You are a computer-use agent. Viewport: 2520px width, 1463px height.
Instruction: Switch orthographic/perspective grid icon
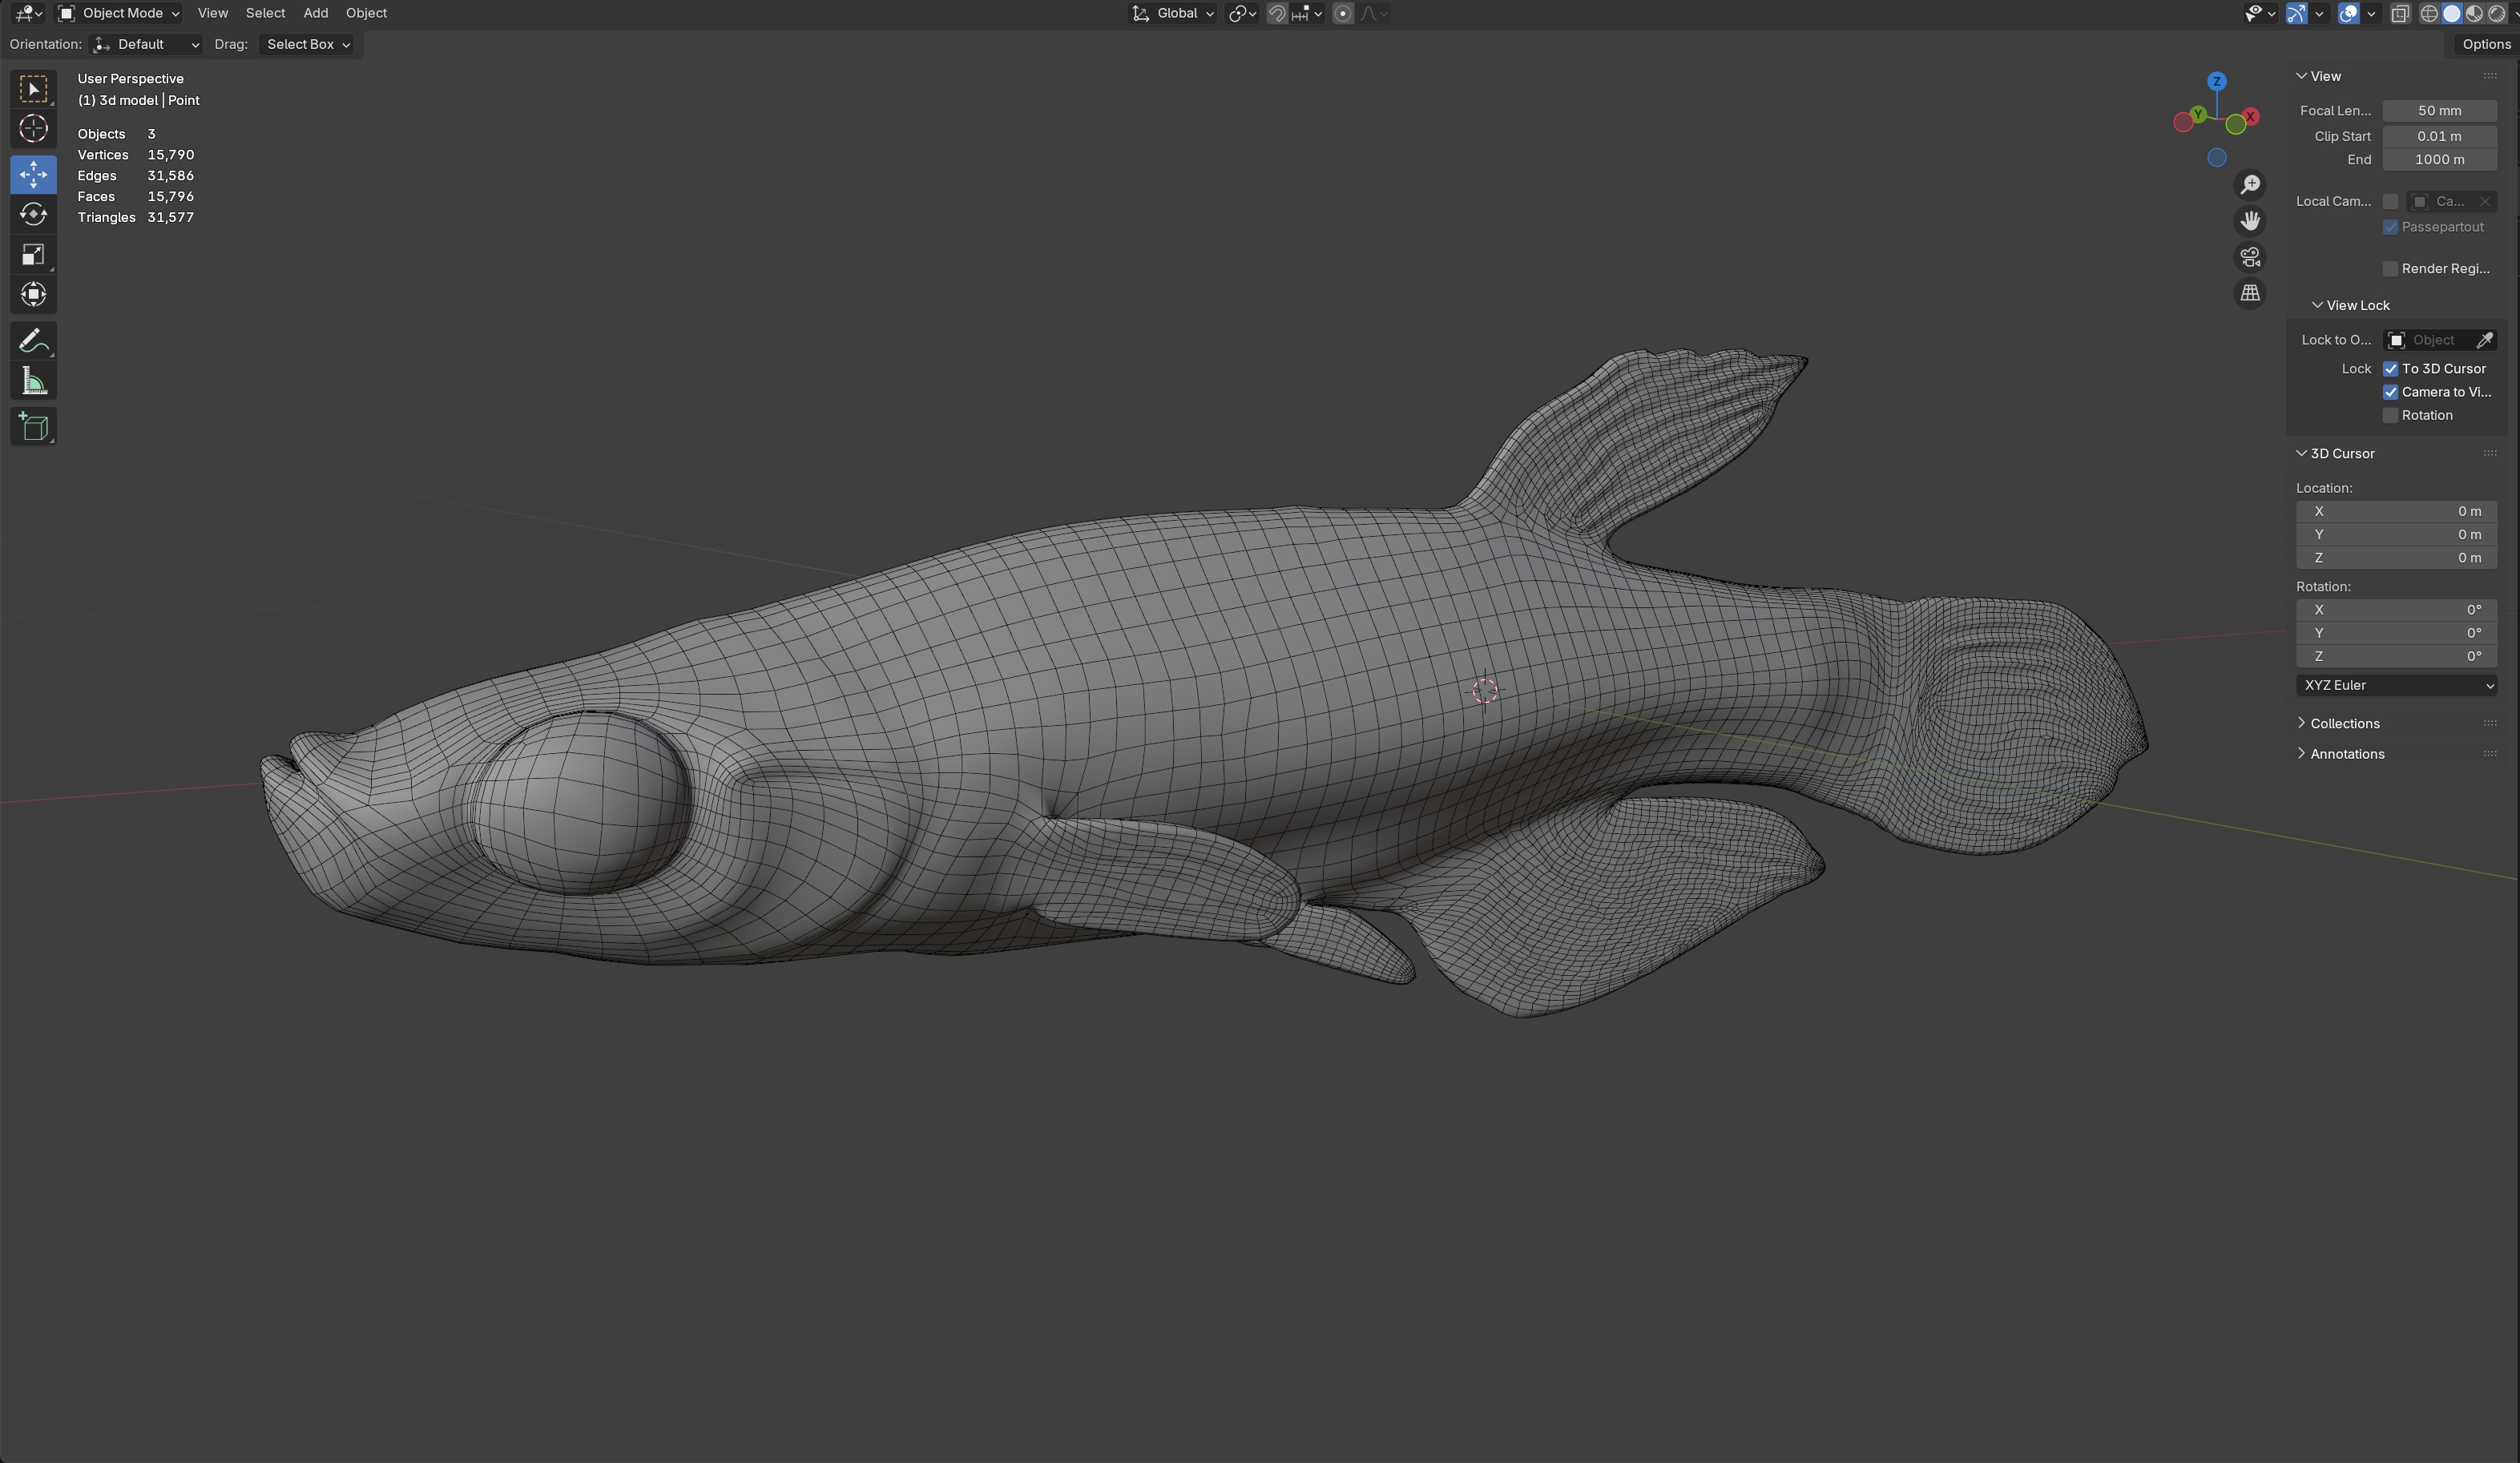2250,293
